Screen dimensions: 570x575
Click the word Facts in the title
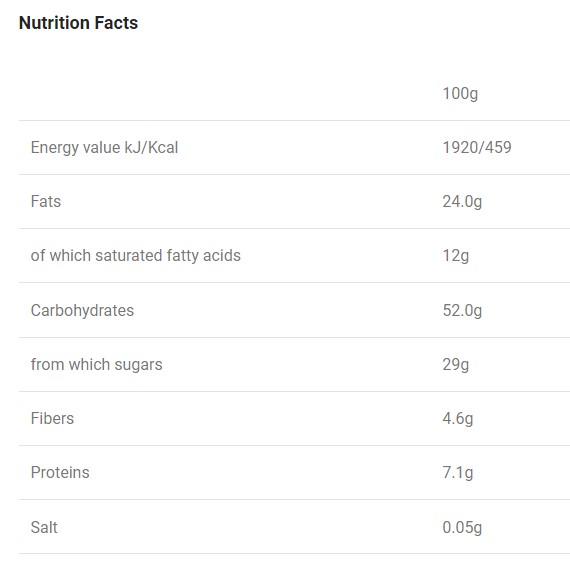[116, 23]
